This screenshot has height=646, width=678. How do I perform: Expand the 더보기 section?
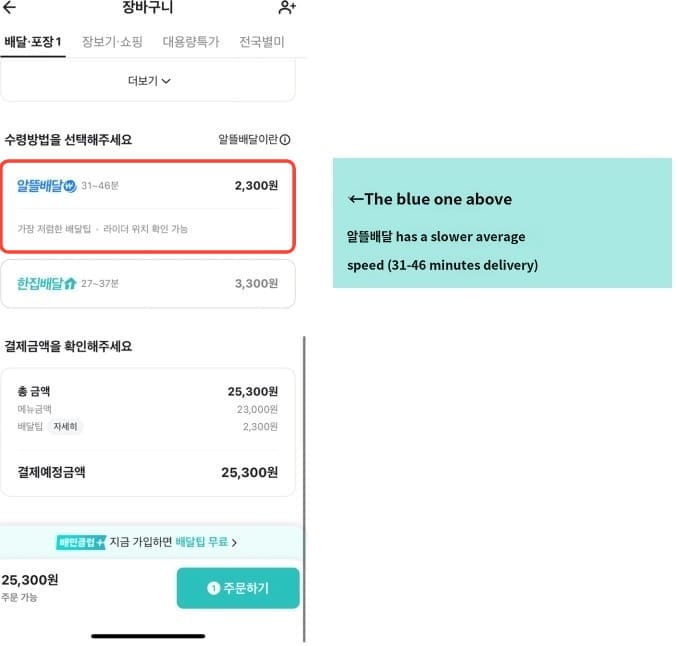pos(149,81)
